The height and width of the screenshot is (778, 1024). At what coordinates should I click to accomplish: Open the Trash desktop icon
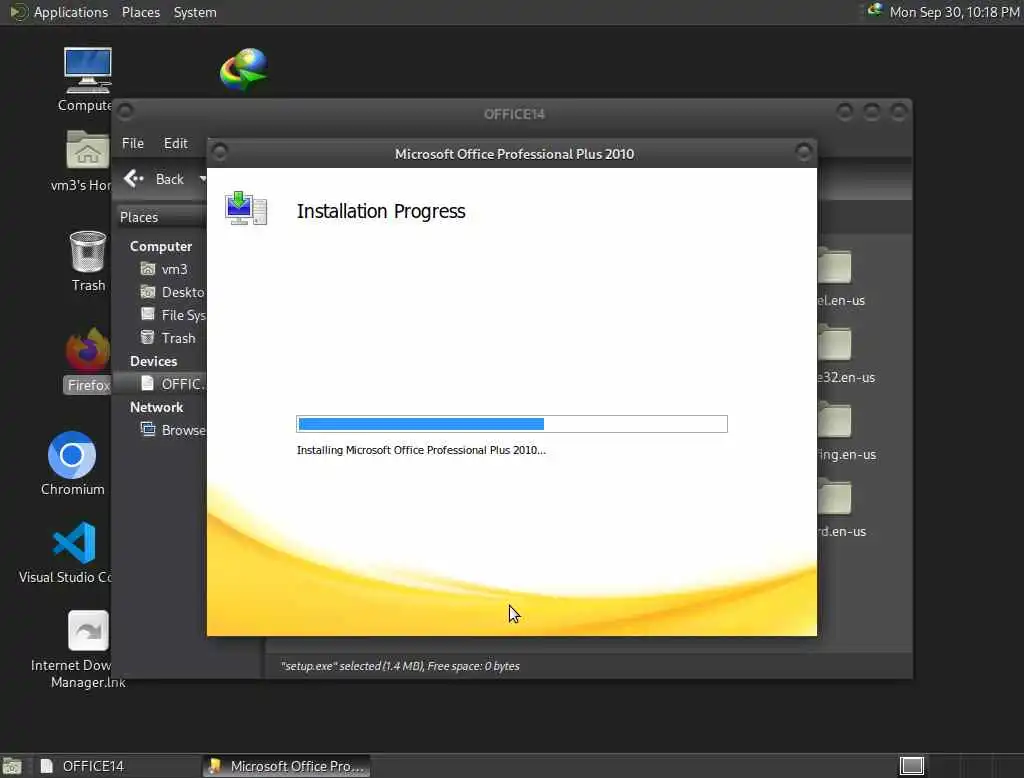[88, 251]
